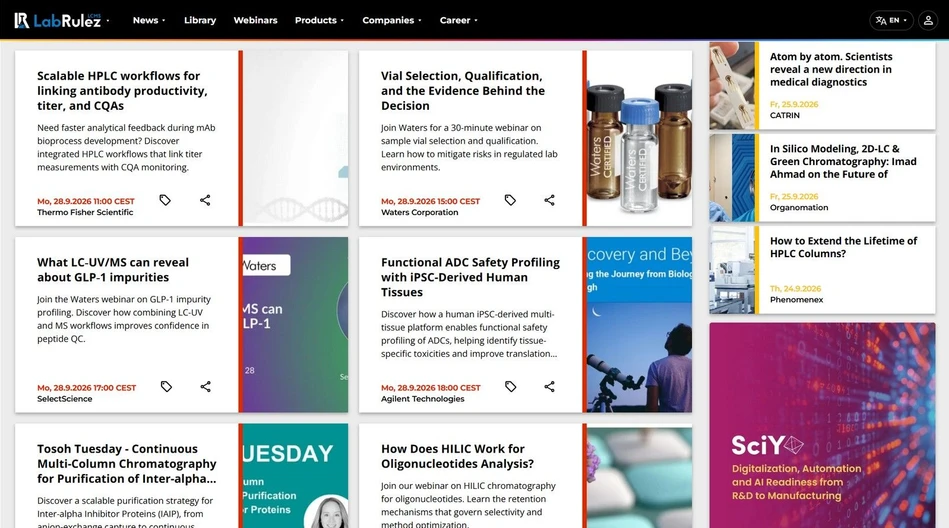Viewport: 949px width, 528px height.
Task: Open What LC-UV/MS can reveal title
Action: click(113, 270)
